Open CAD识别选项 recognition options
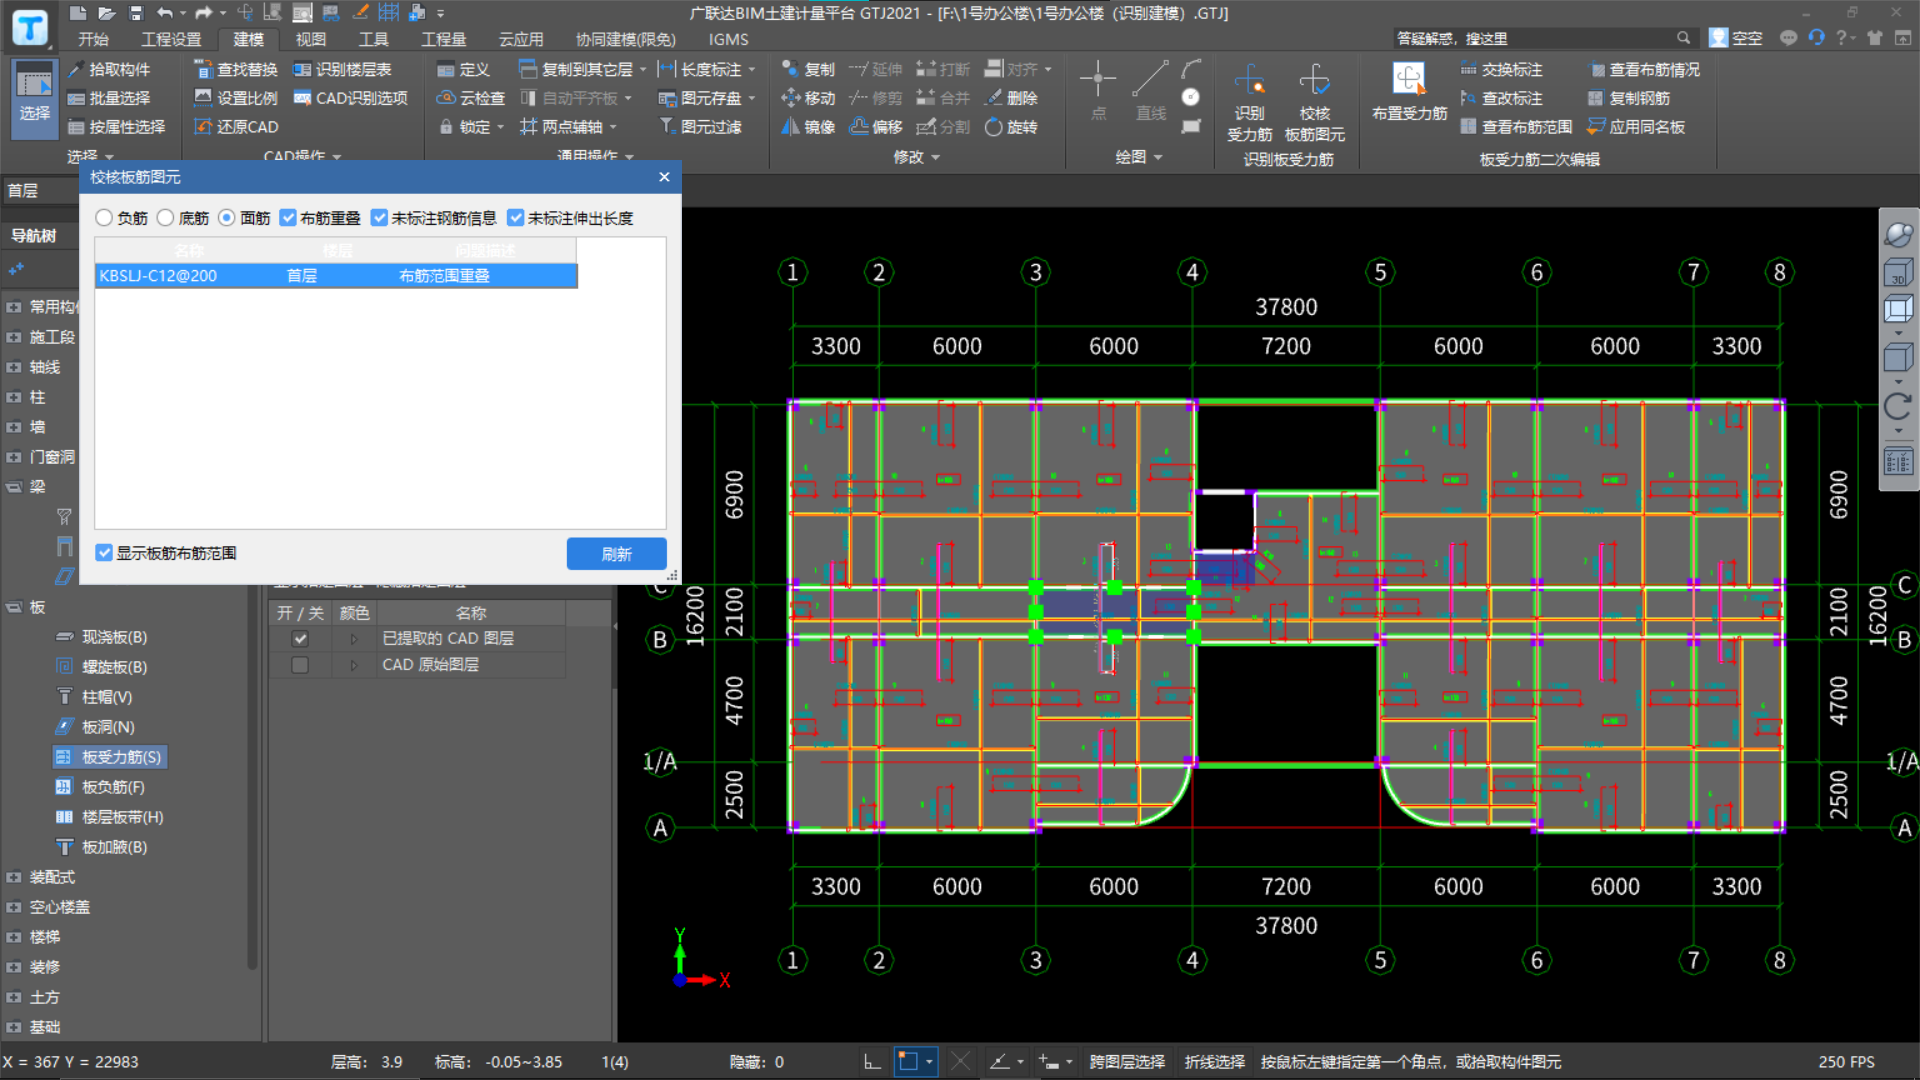Image resolution: width=1920 pixels, height=1080 pixels. click(350, 98)
